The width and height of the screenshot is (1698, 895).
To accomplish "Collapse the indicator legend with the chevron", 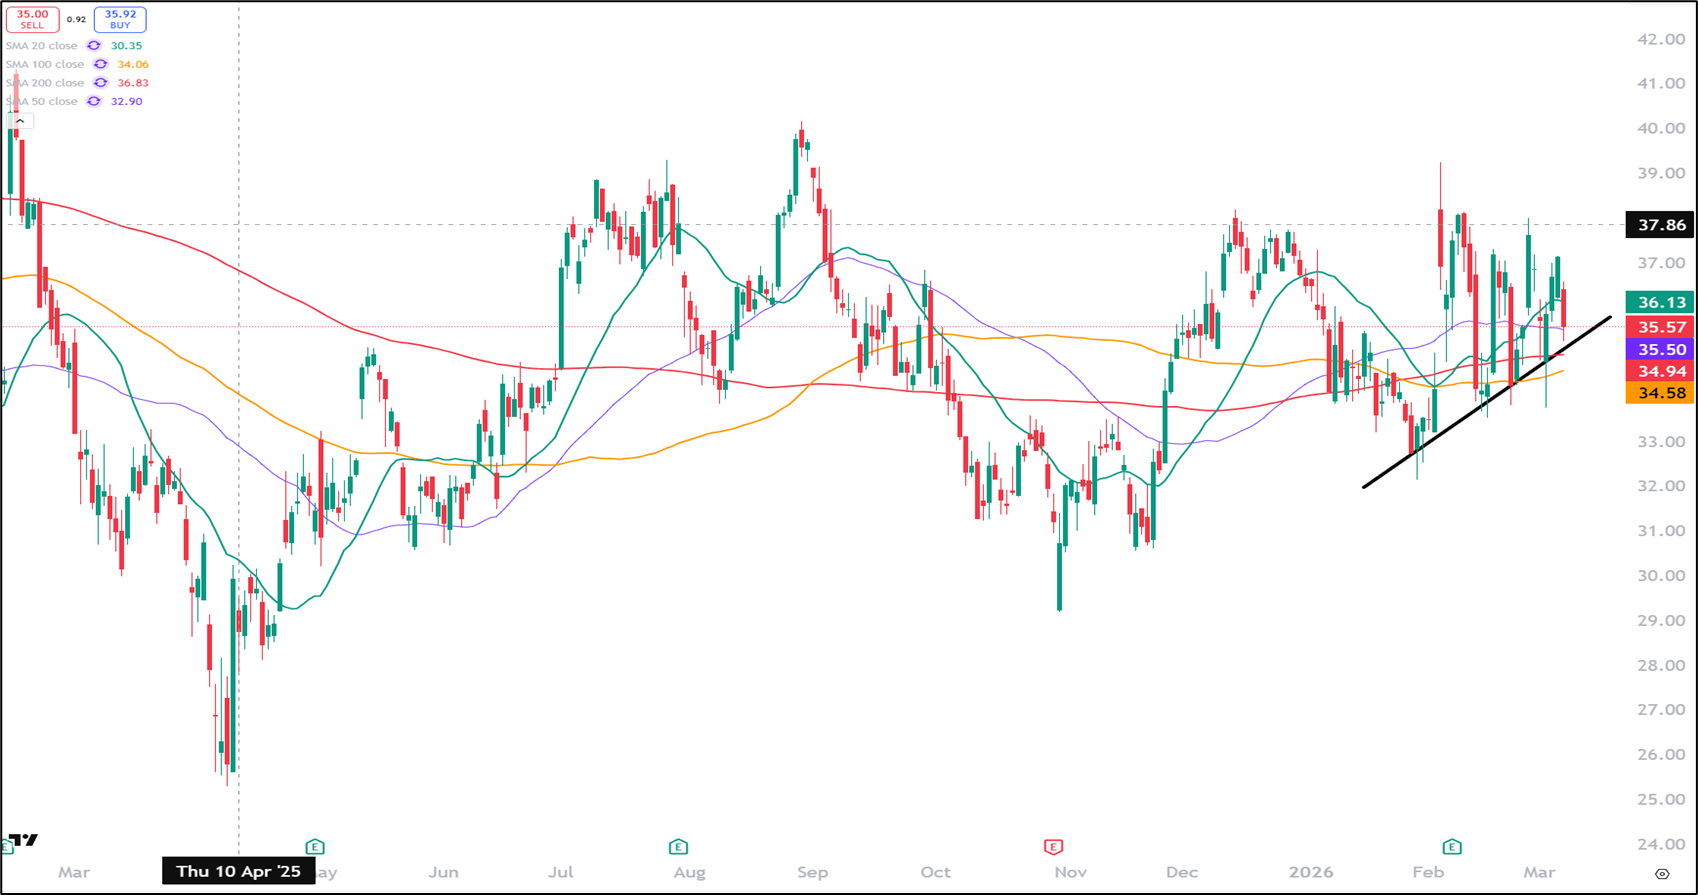I will pyautogui.click(x=20, y=121).
